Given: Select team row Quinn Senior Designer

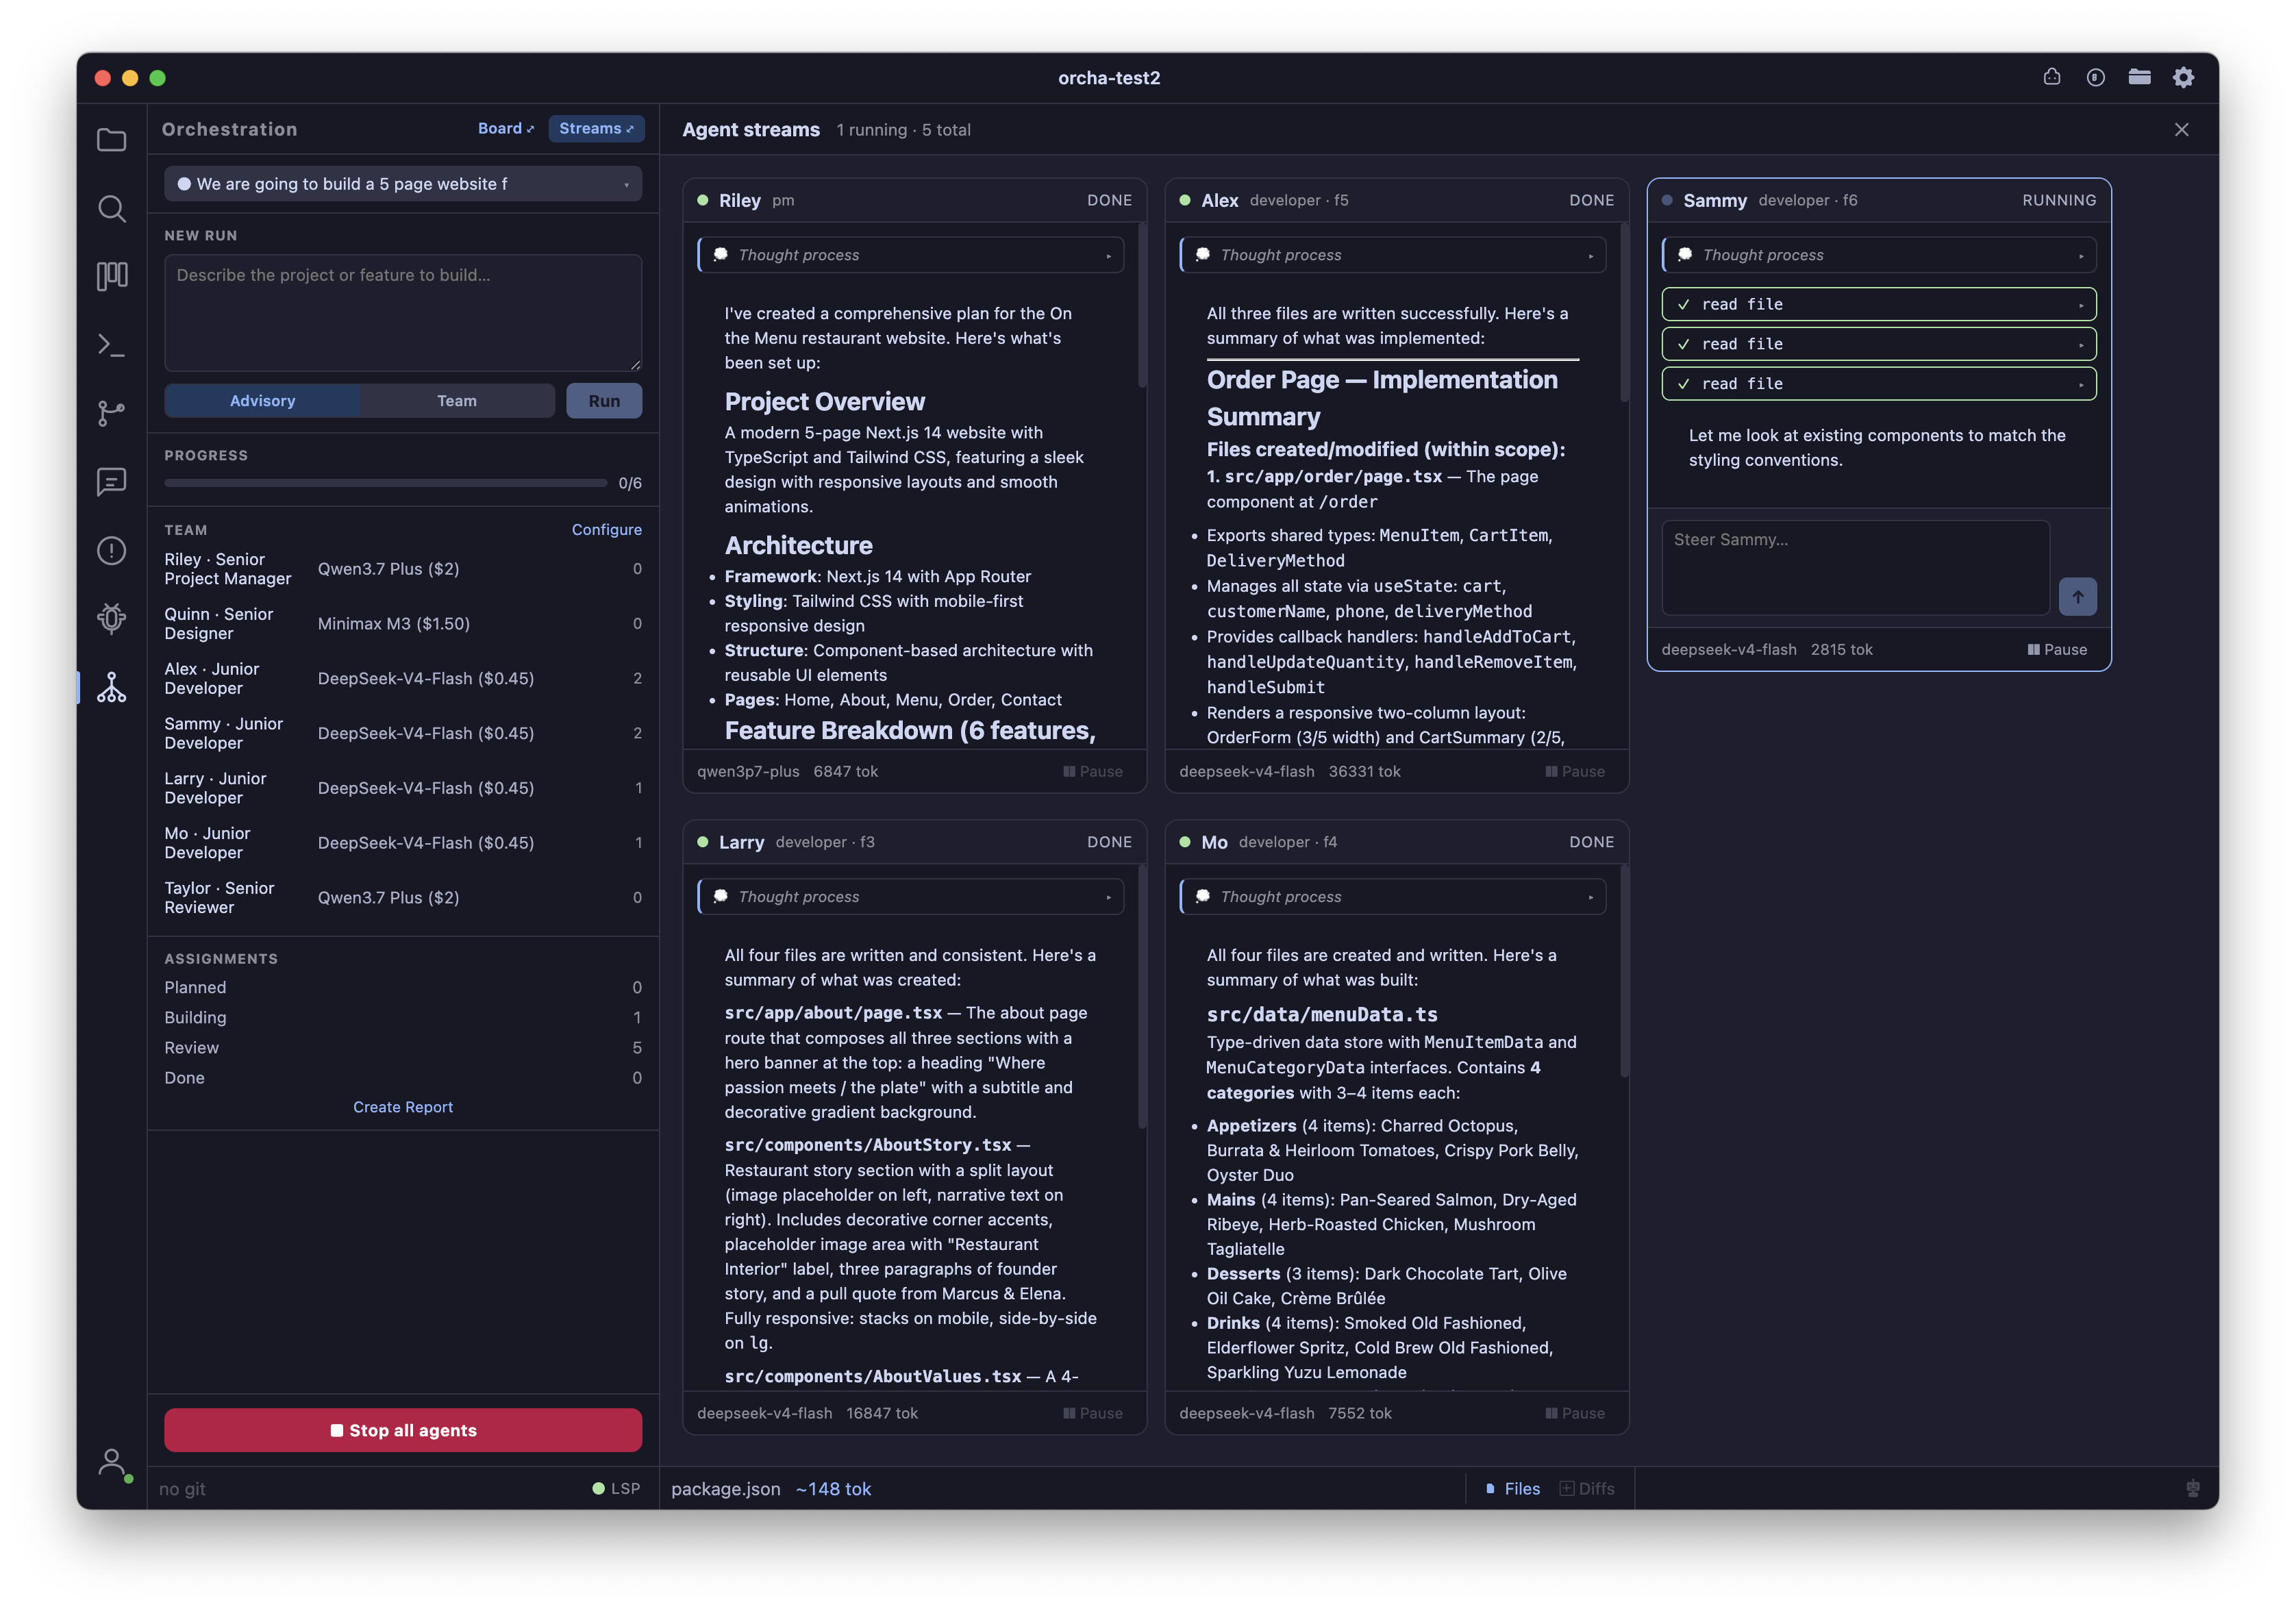Looking at the screenshot, I should [403, 624].
